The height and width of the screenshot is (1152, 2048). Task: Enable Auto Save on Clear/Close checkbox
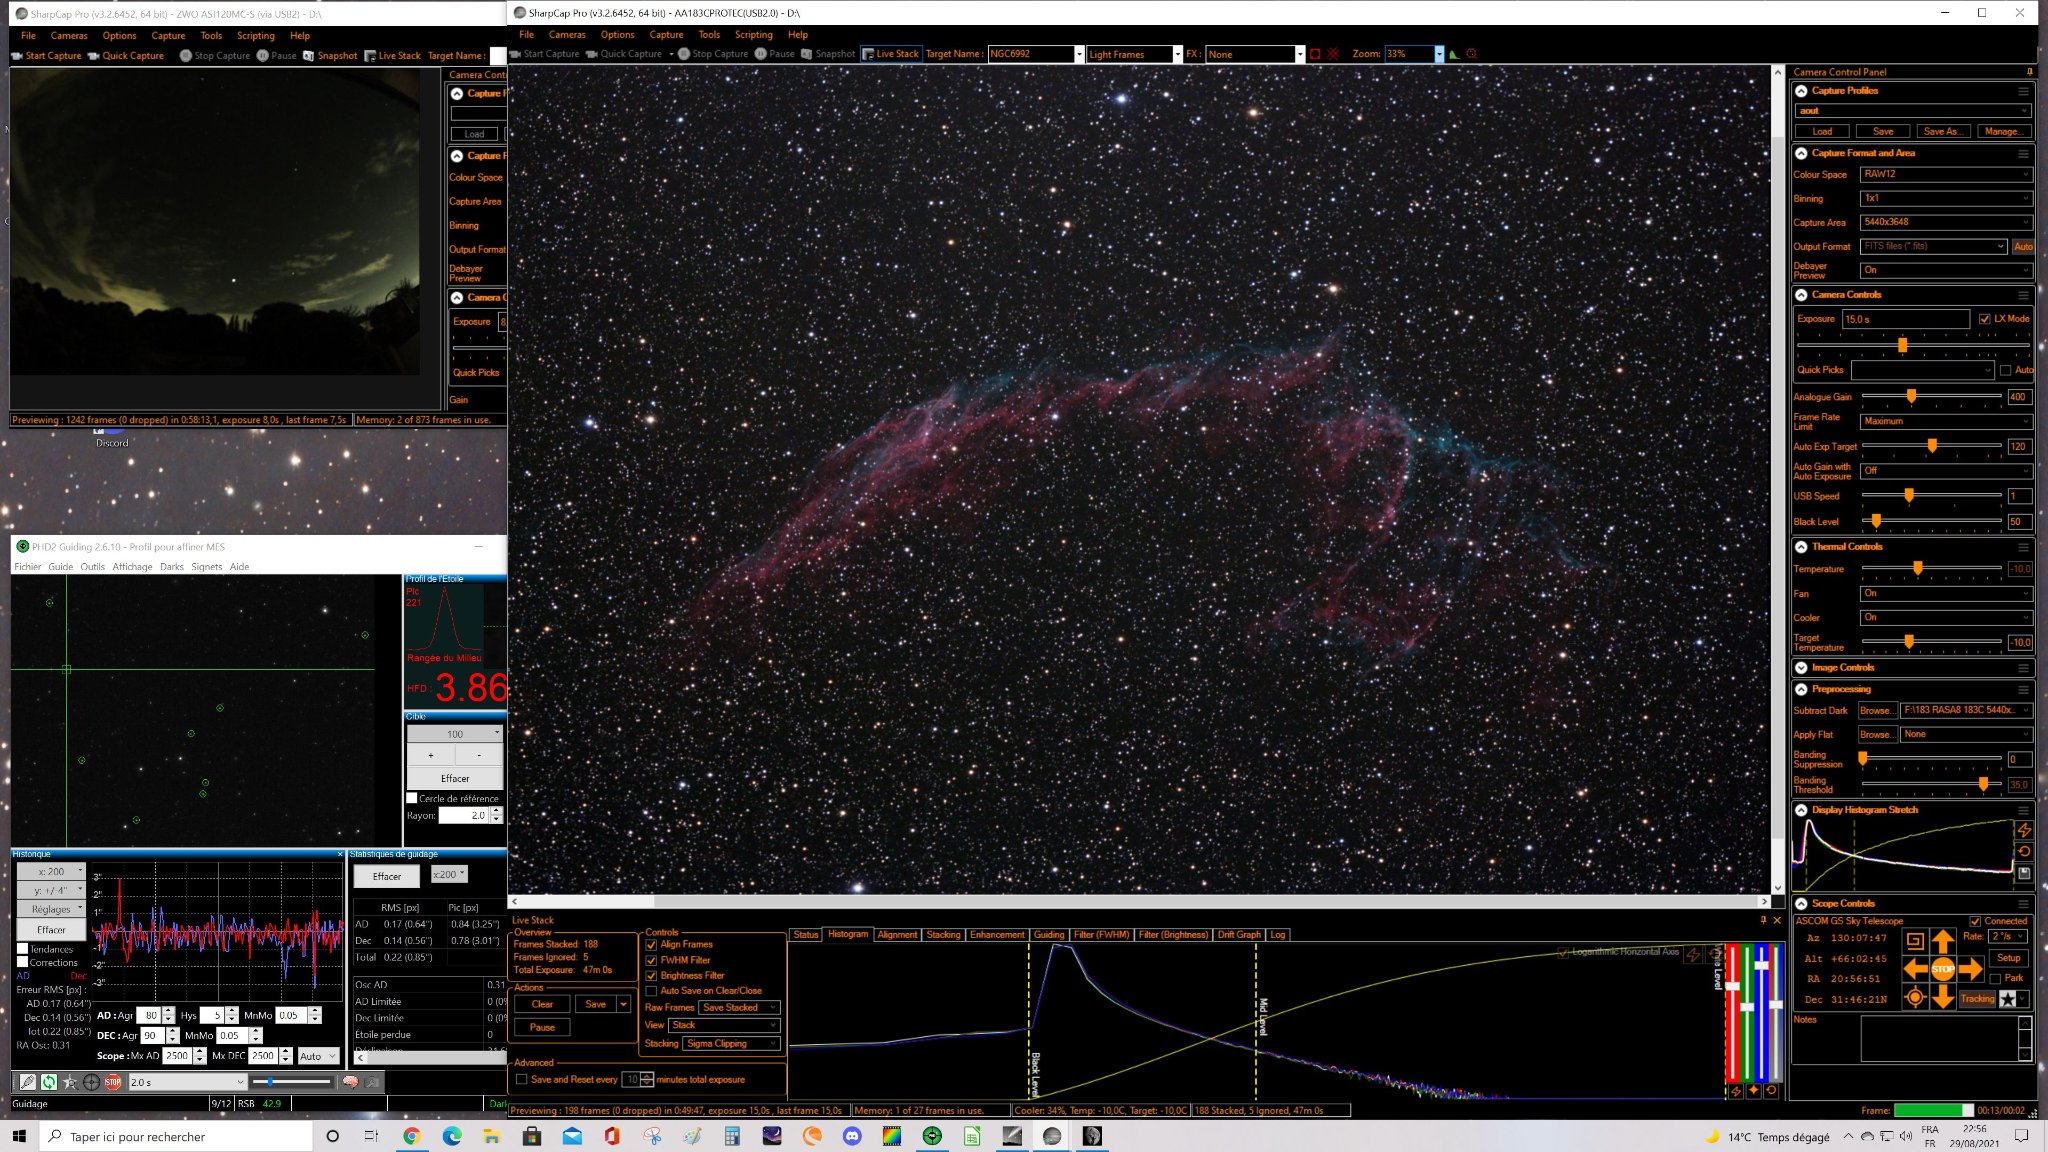pos(651,991)
